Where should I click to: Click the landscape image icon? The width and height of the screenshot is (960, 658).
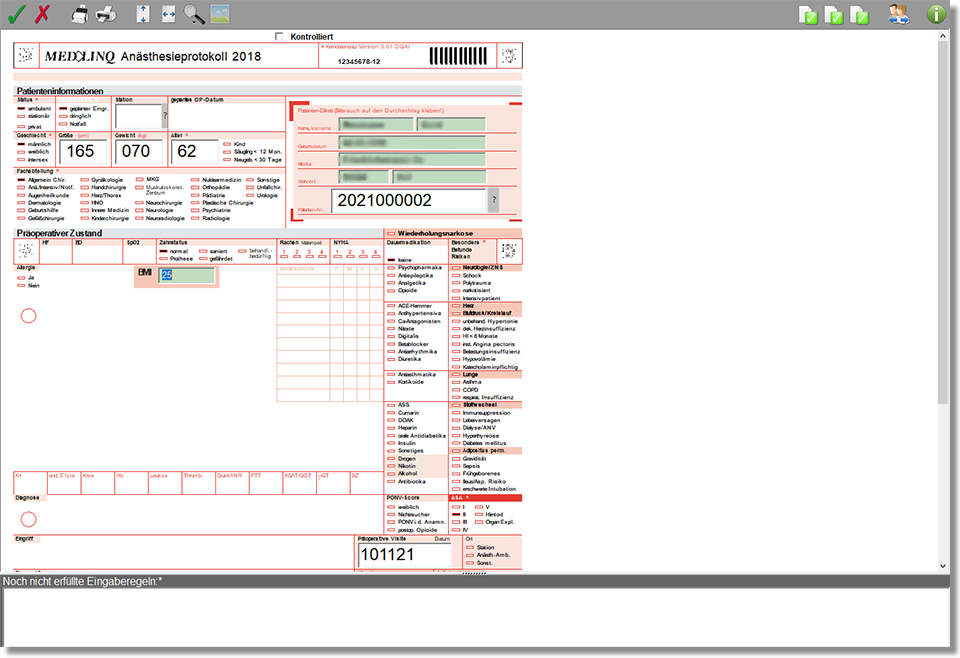pyautogui.click(x=220, y=14)
